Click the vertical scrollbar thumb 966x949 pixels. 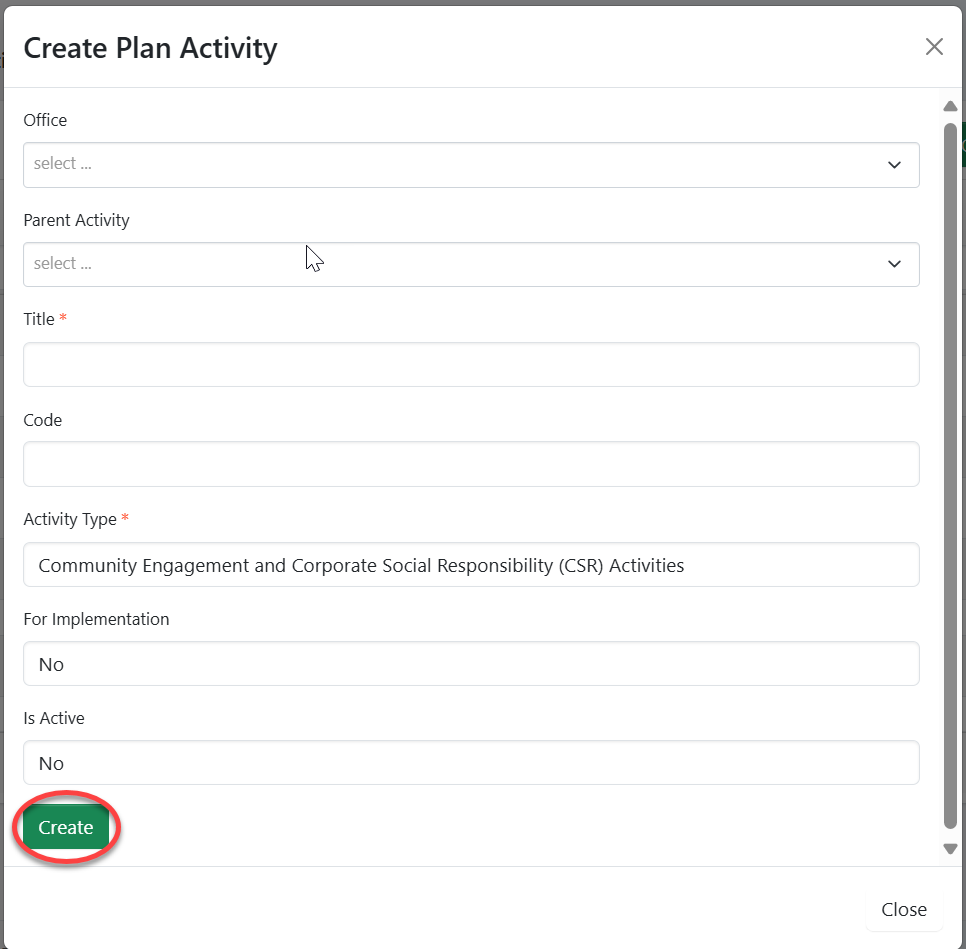(950, 475)
